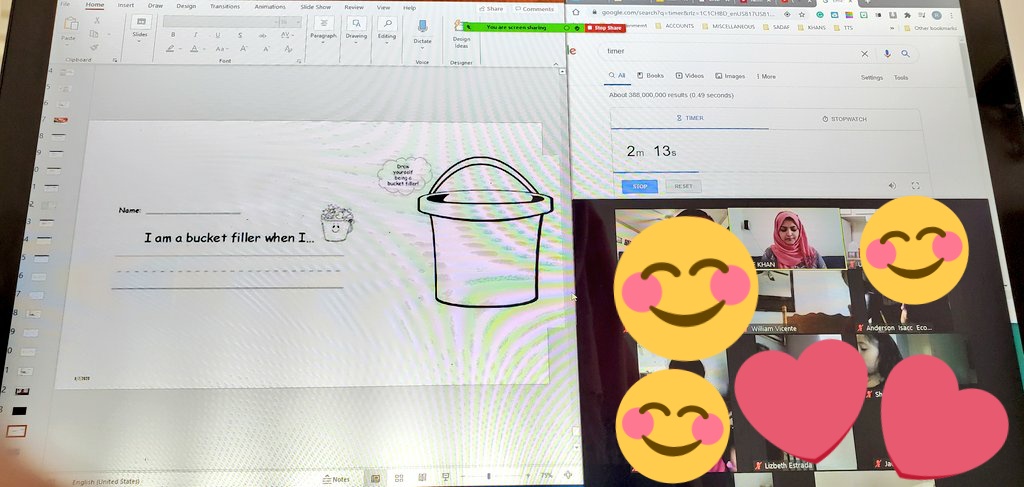The height and width of the screenshot is (487, 1024).
Task: Click the blue STOP timer button
Action: click(x=640, y=187)
